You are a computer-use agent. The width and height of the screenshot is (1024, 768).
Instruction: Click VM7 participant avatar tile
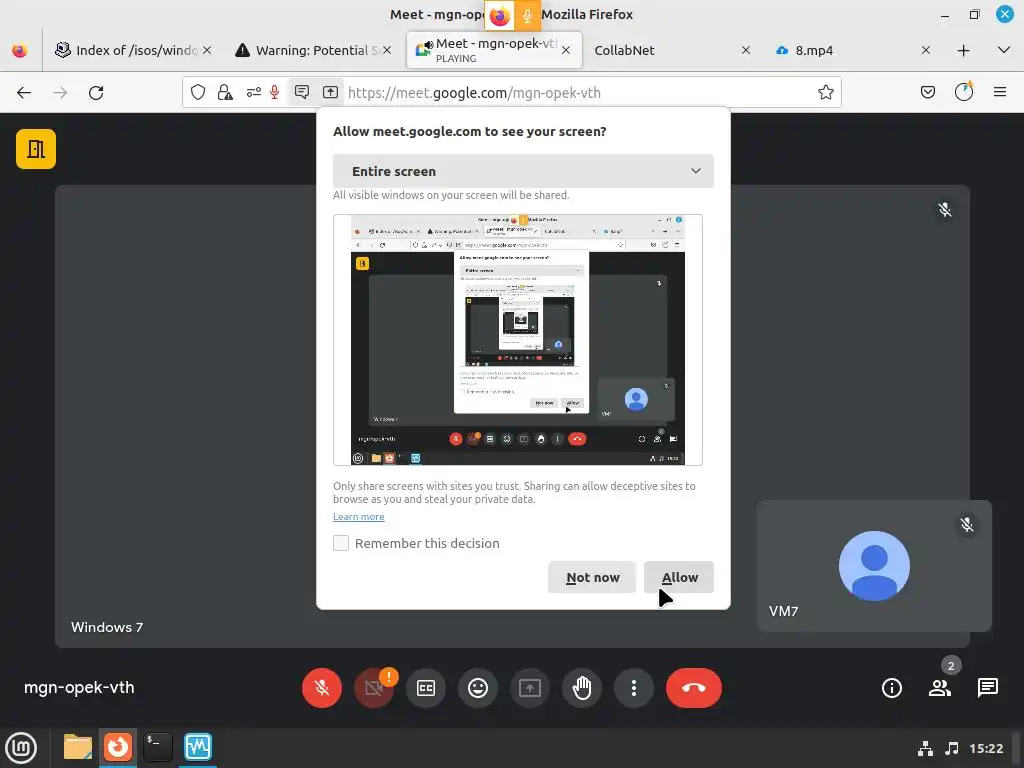pos(874,566)
